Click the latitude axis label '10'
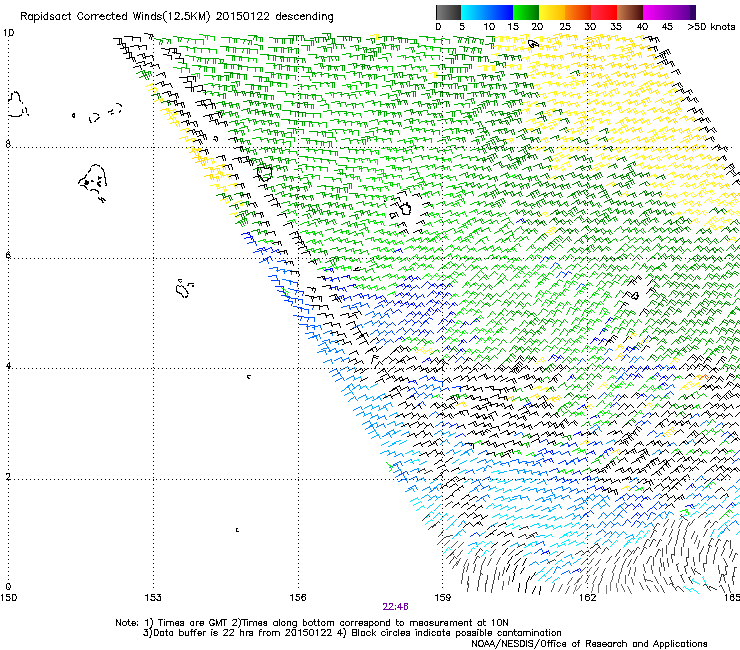Screen dimensions: 740x650 [x=8, y=33]
